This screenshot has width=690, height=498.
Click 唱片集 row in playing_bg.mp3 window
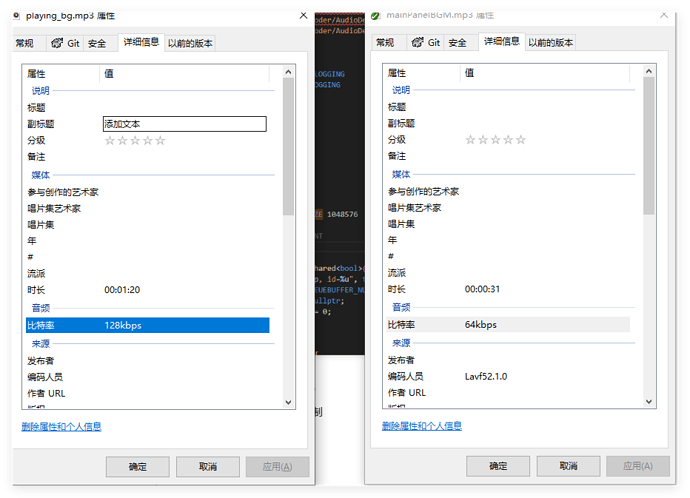(147, 225)
